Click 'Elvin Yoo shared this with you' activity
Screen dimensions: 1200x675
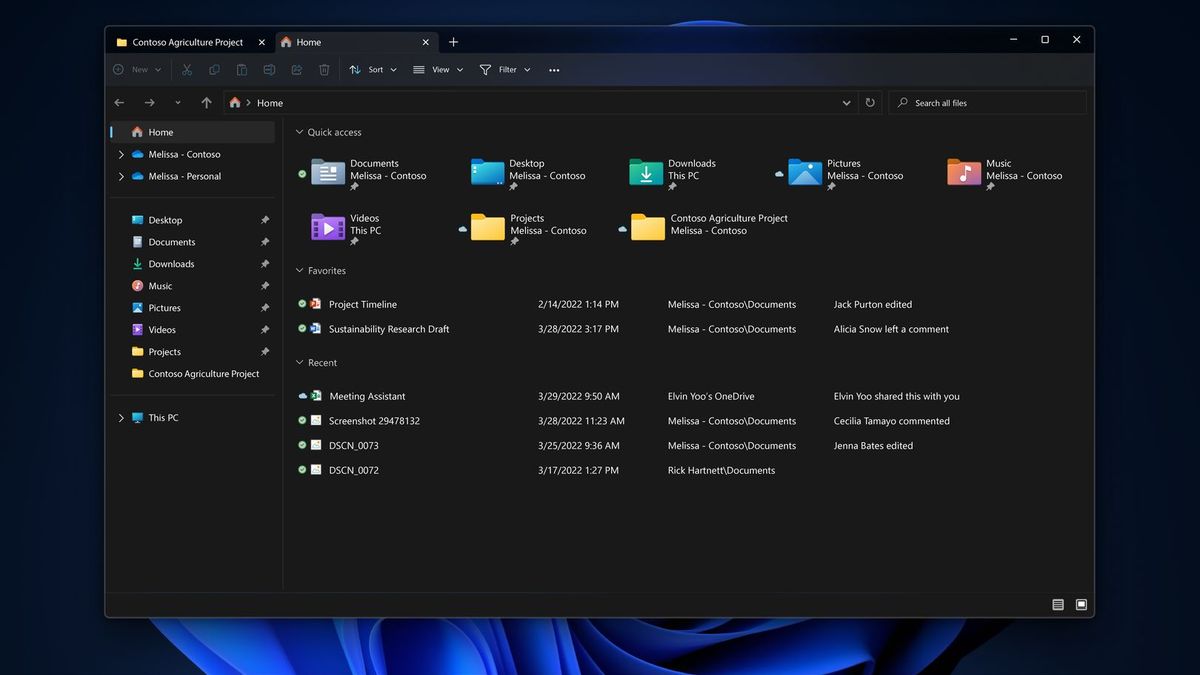click(897, 397)
